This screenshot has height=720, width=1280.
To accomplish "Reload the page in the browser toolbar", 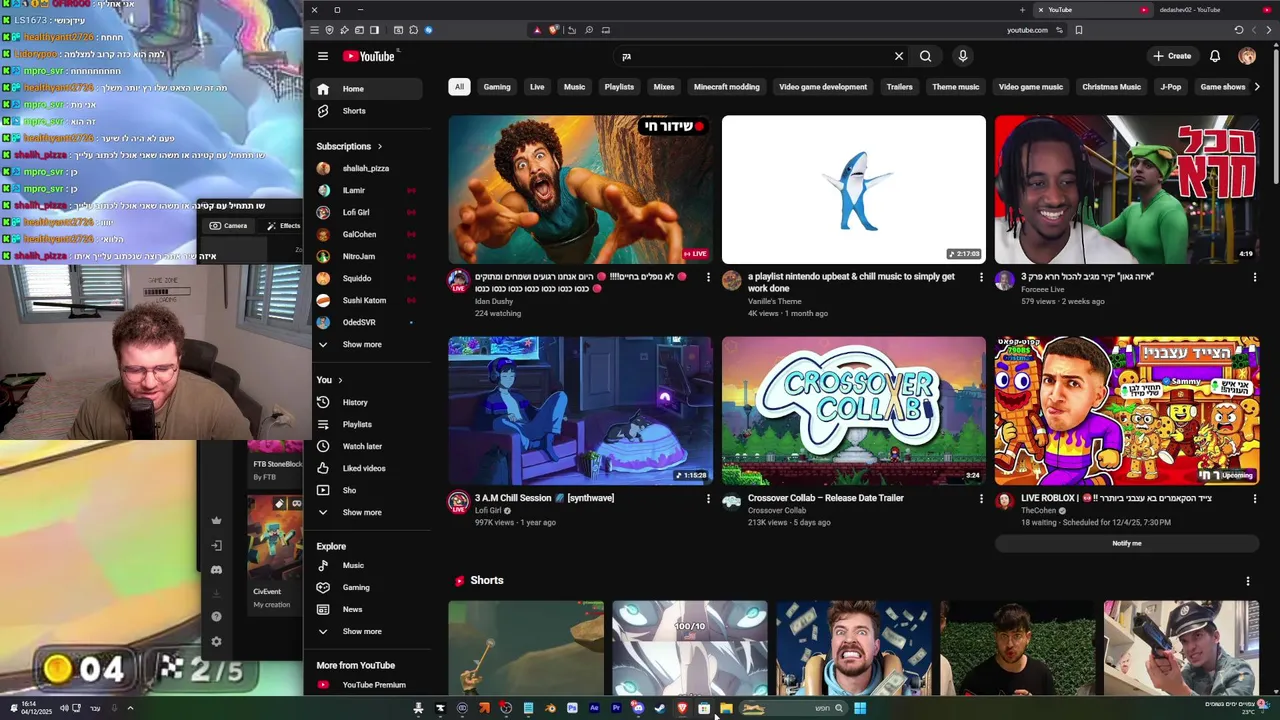I will [x=1239, y=30].
